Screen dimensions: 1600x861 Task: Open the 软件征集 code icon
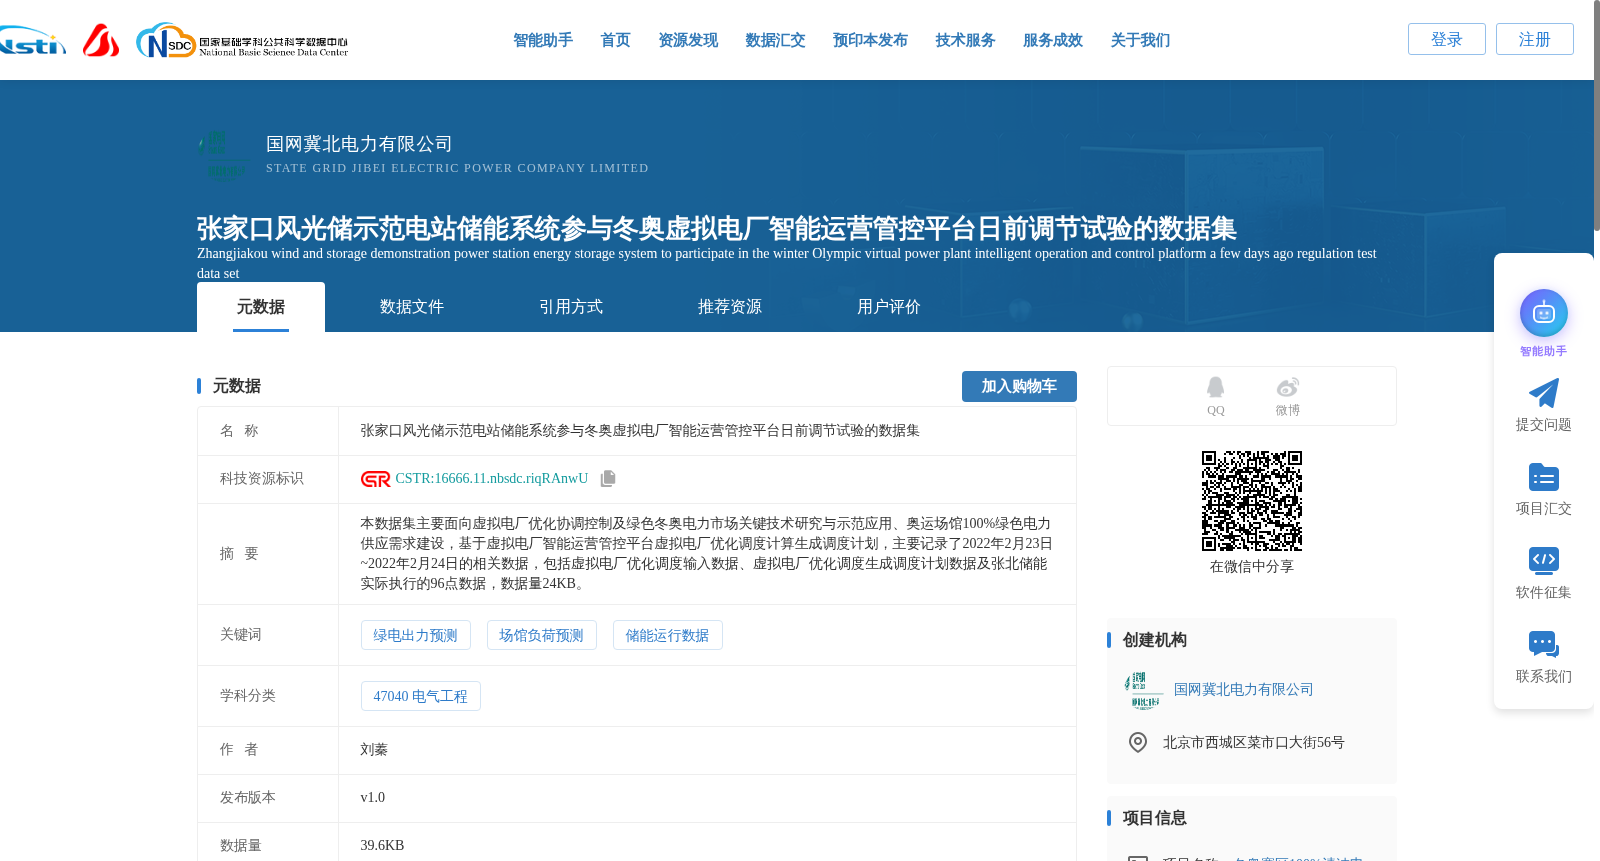point(1544,560)
